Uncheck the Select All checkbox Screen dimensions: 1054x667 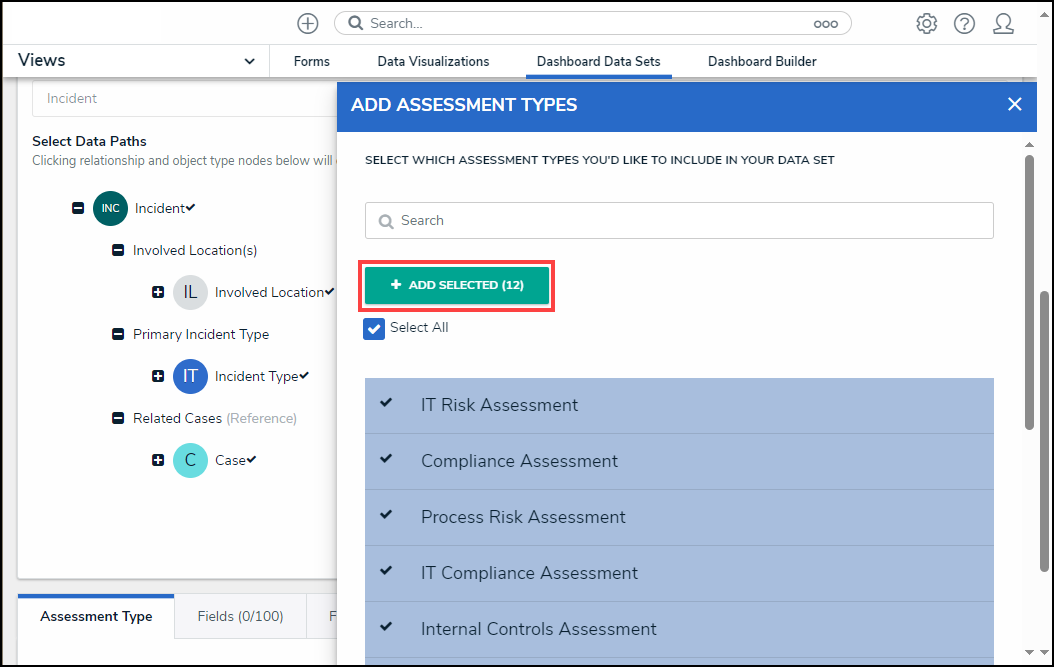[374, 328]
